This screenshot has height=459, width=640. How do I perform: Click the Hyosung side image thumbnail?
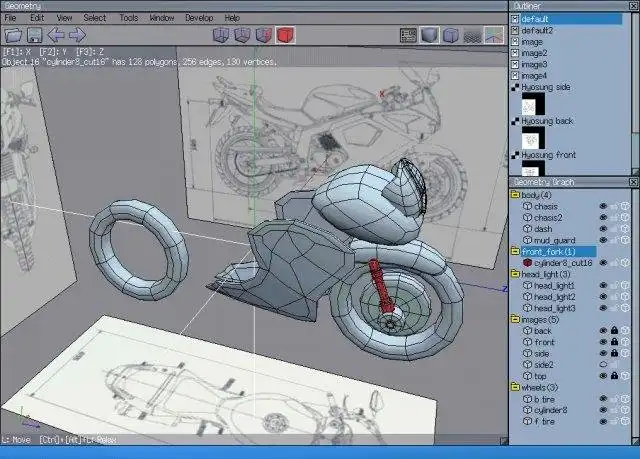pyautogui.click(x=535, y=102)
